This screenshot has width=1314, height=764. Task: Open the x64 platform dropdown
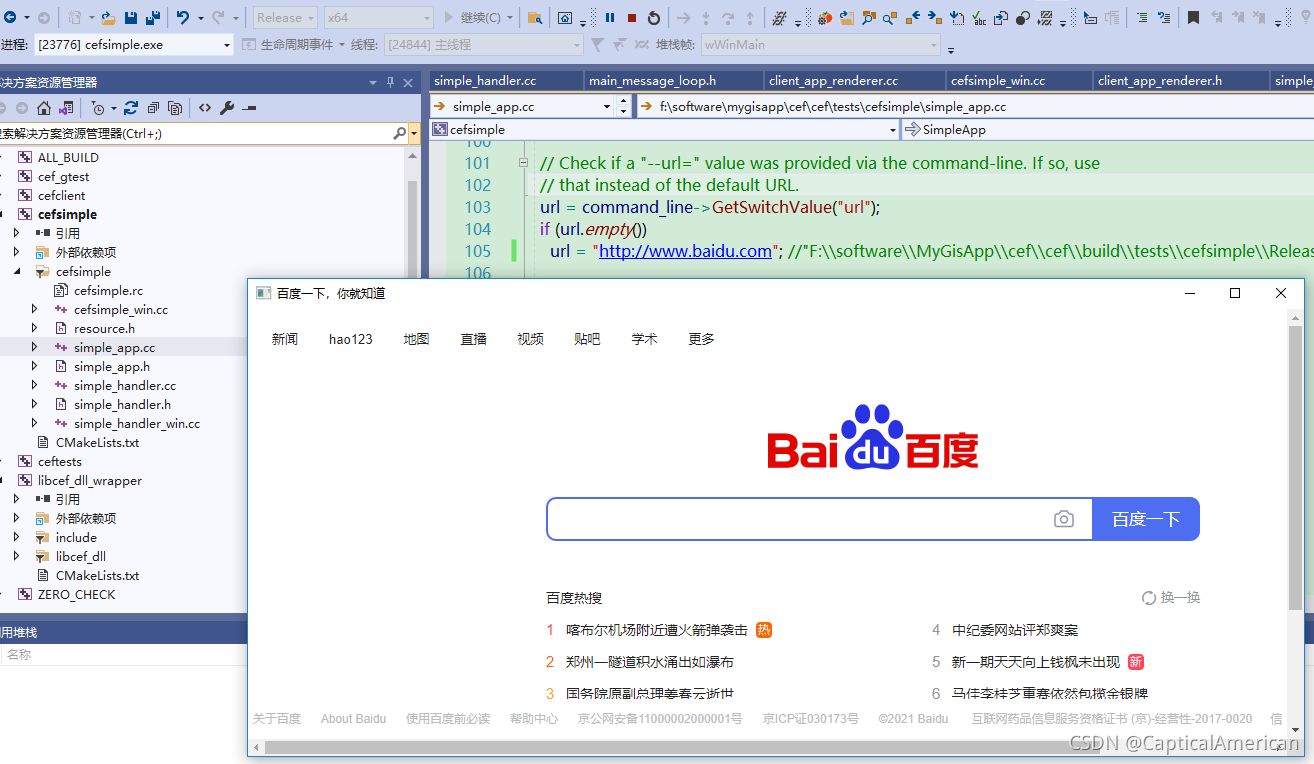tap(379, 17)
